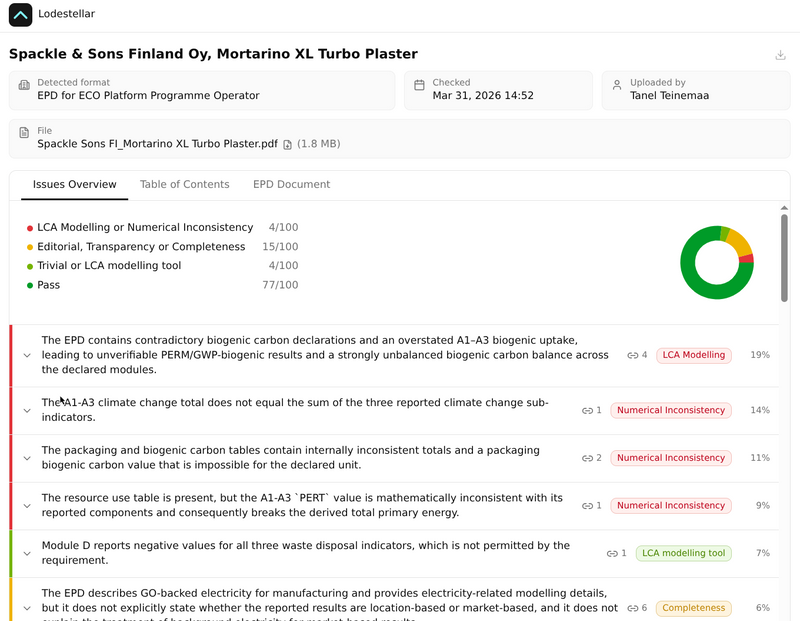800x621 pixels.
Task: Select the Issues Overview tab
Action: tap(74, 184)
